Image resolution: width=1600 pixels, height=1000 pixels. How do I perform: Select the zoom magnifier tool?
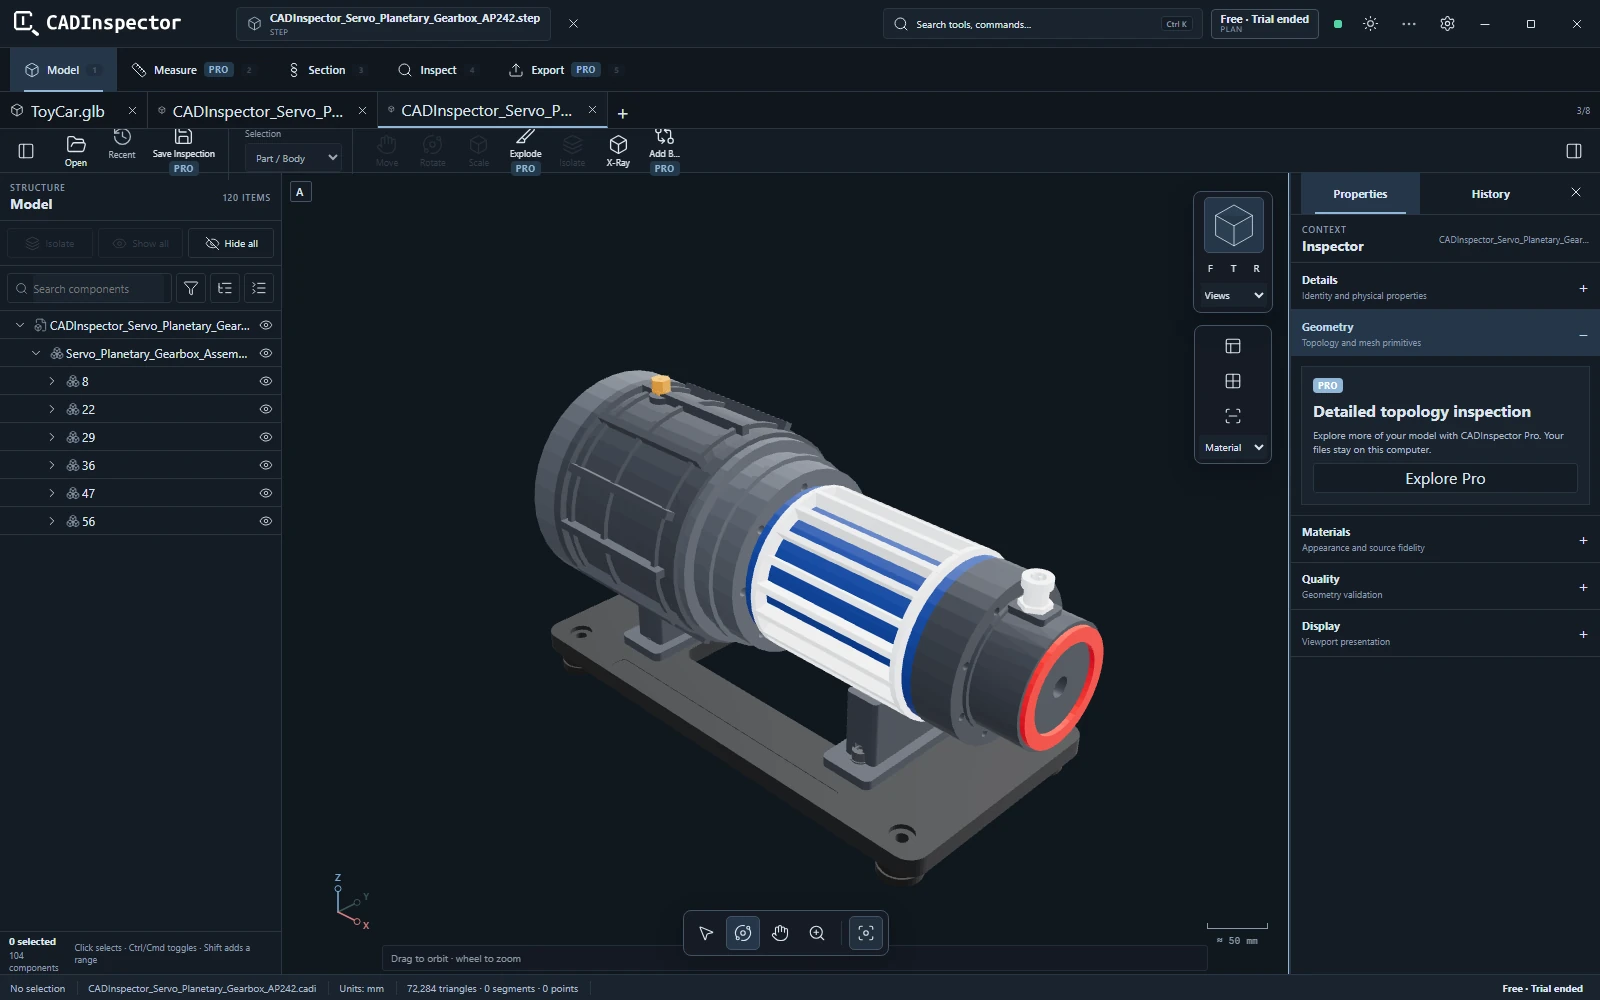(x=817, y=933)
